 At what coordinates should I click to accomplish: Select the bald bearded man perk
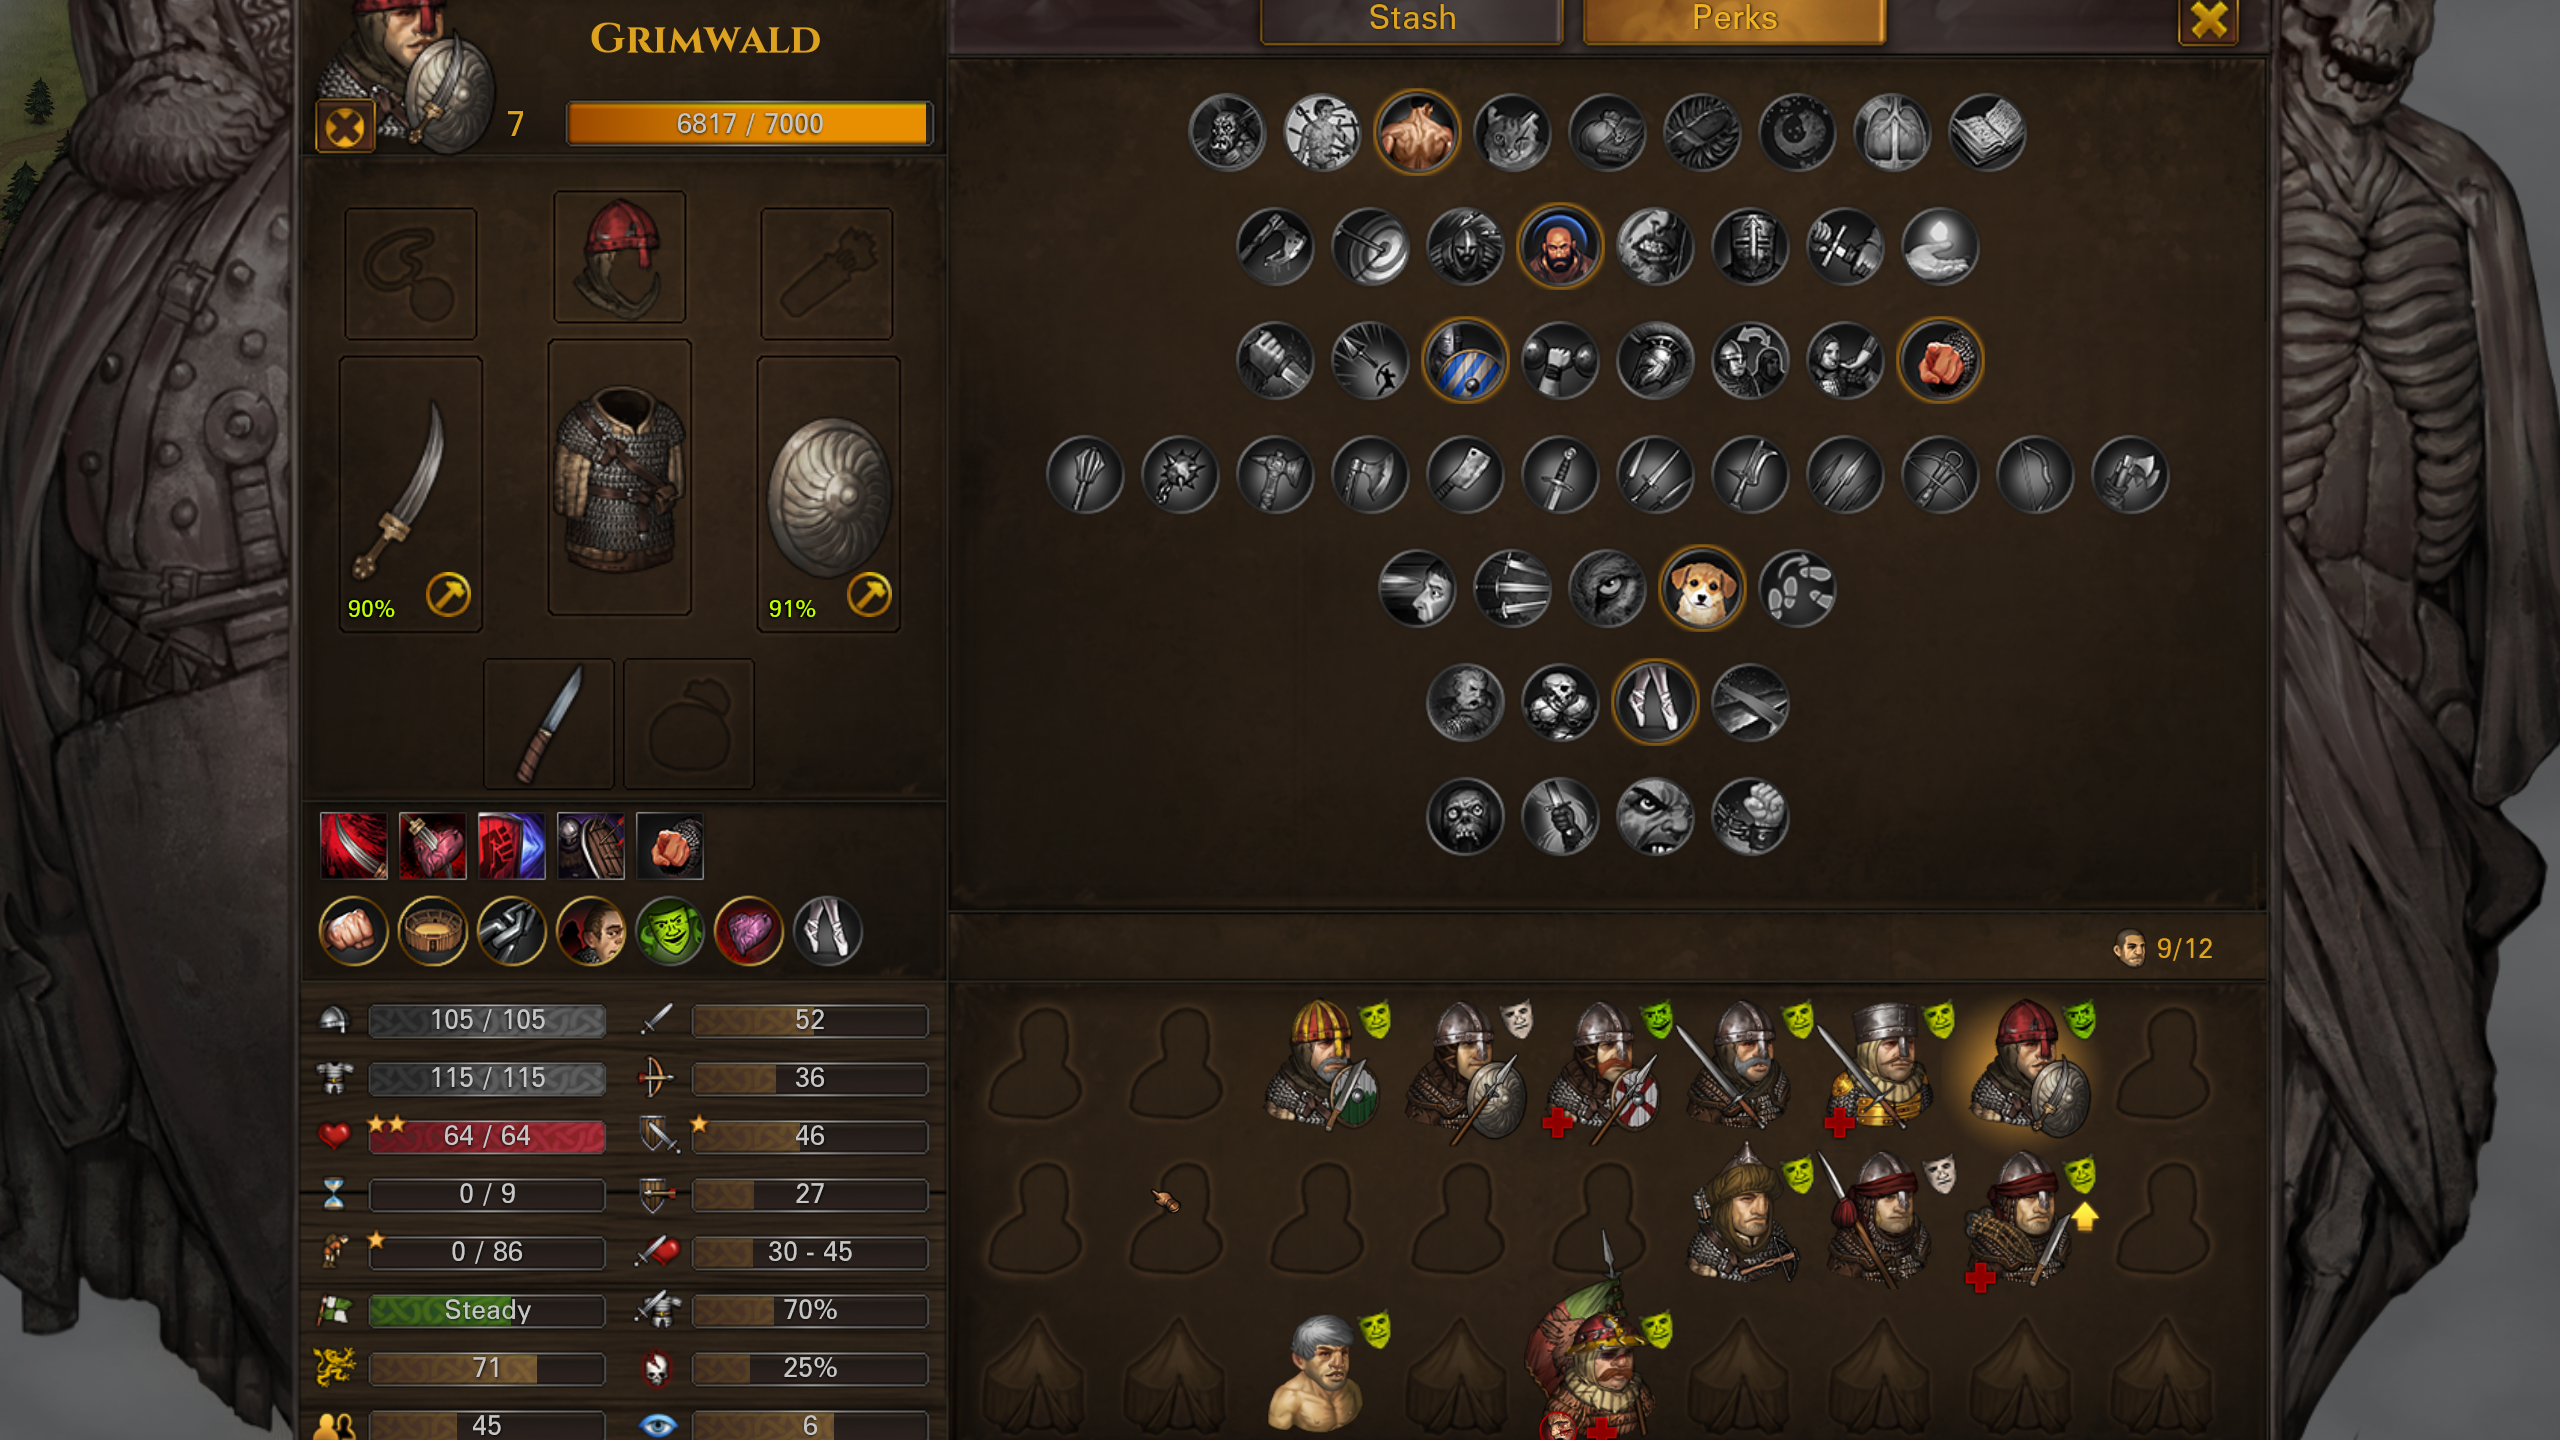1559,247
